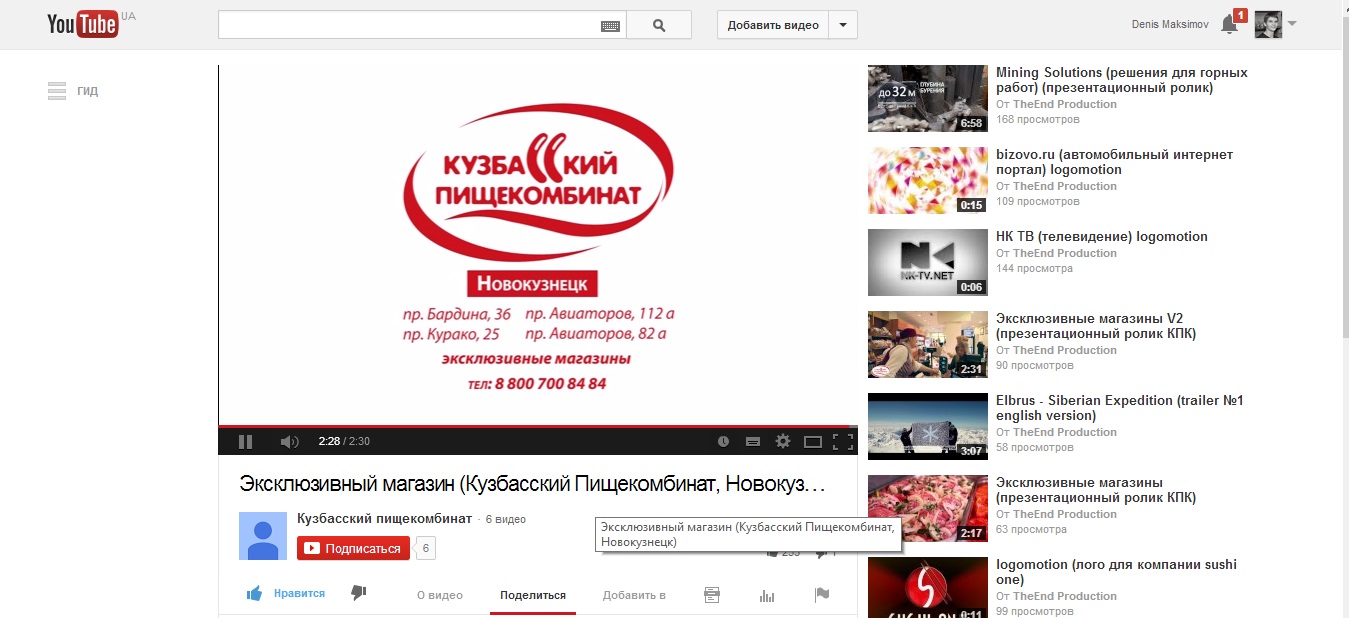Like the video with thumbs up
This screenshot has height=618, width=1349.
(x=254, y=594)
